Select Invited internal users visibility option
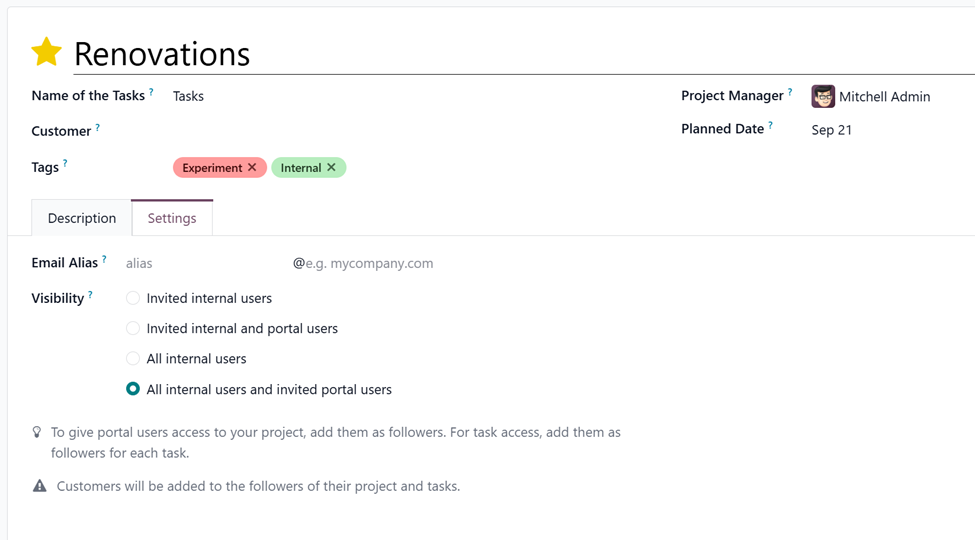 133,298
